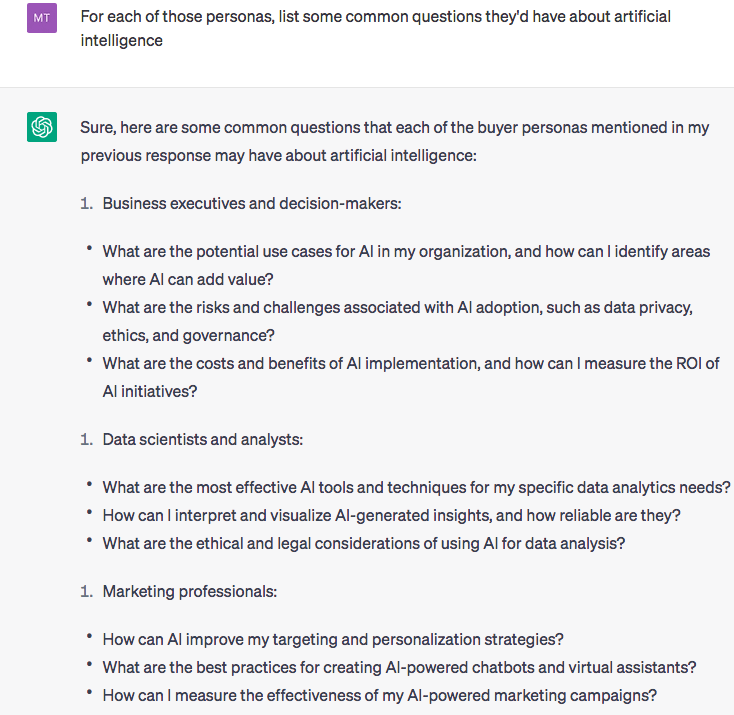734x715 pixels.
Task: Click the bullet about visualizing AI-generated insights
Action: click(391, 516)
